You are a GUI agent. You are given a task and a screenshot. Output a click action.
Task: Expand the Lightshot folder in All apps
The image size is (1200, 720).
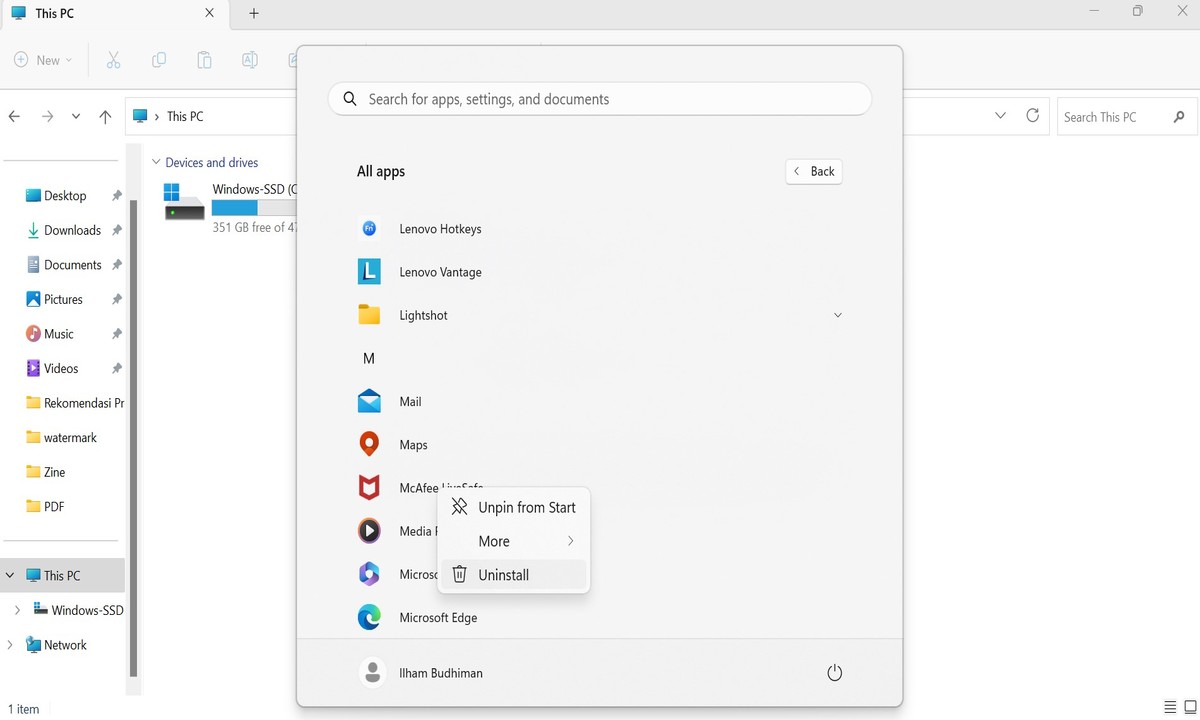(x=838, y=315)
